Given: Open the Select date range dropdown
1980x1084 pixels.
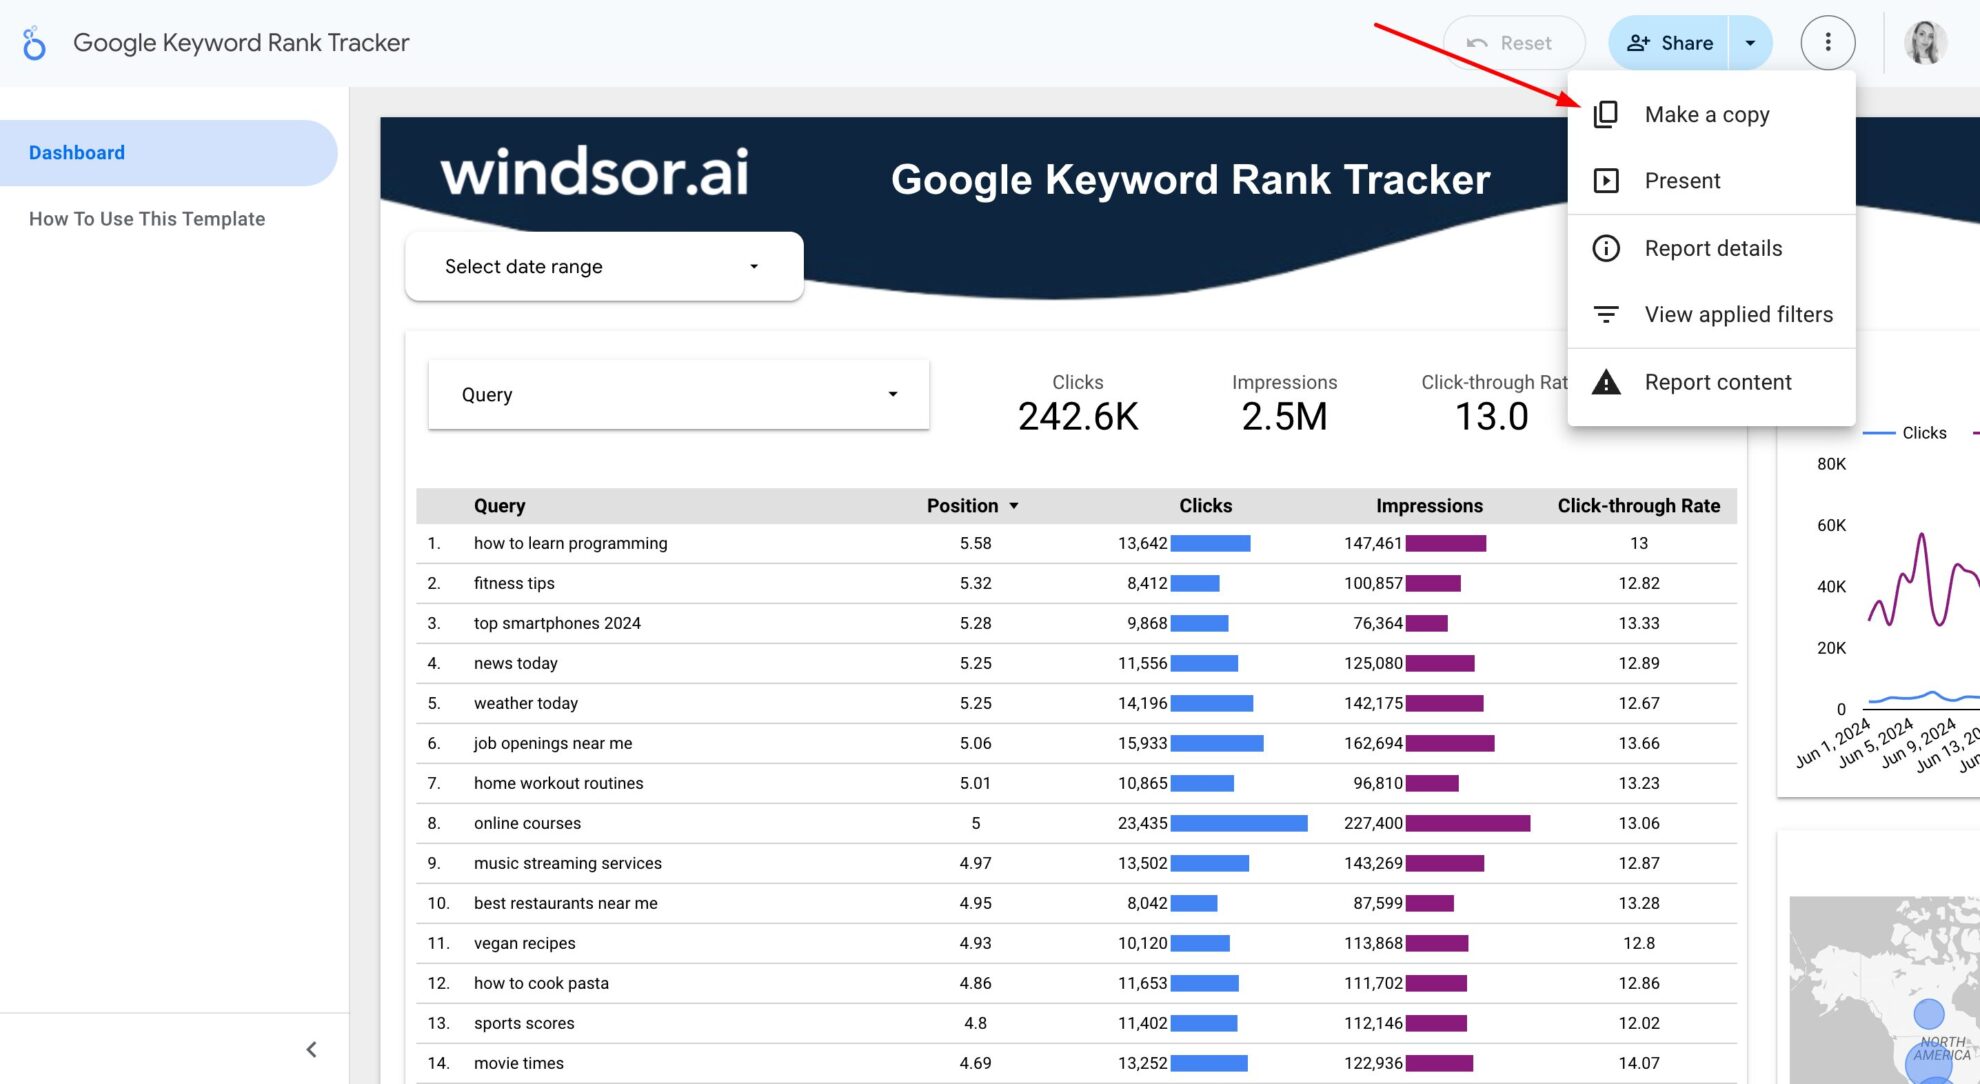Looking at the screenshot, I should 603,266.
